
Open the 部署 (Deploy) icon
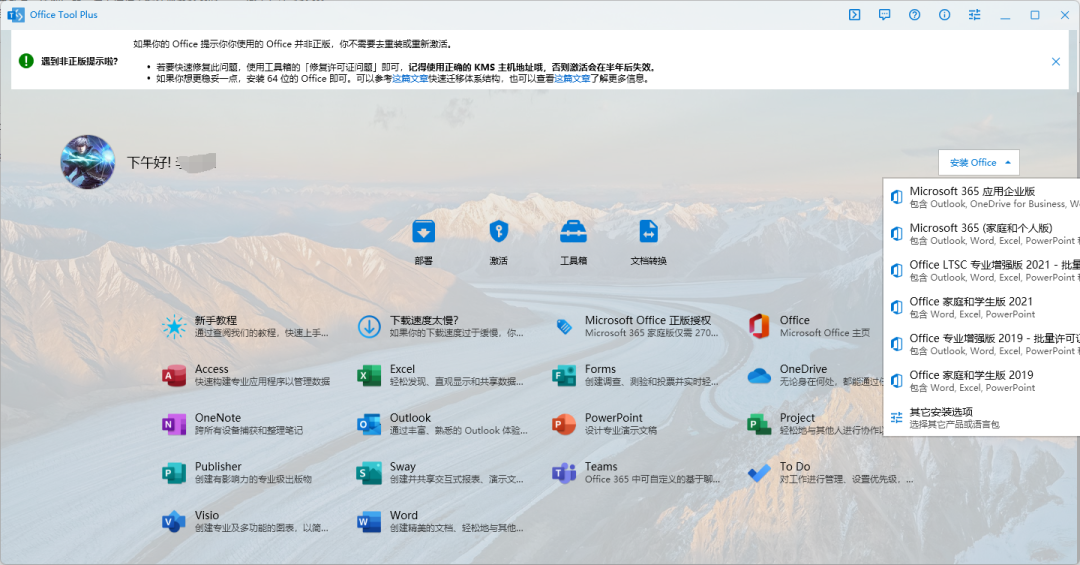[424, 232]
